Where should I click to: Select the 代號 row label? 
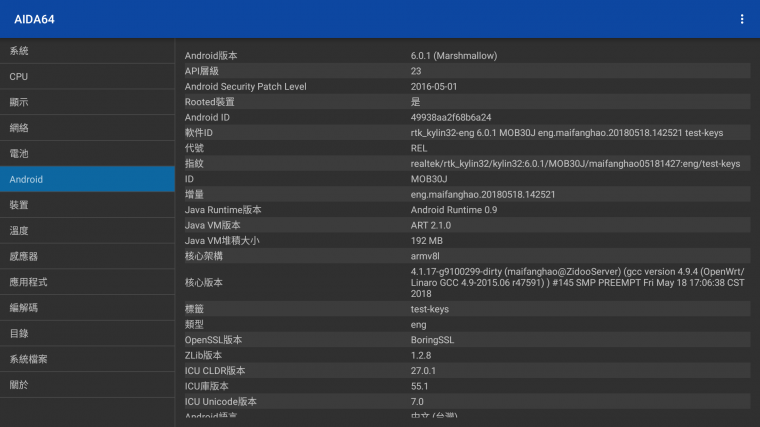coord(194,148)
